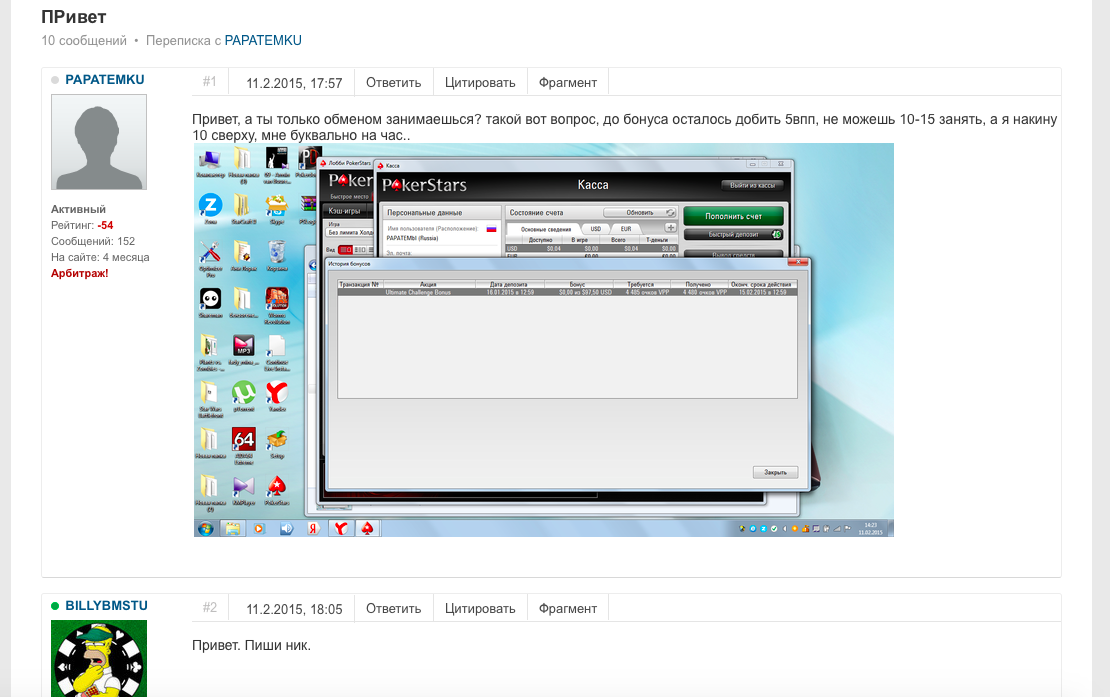Screen dimensions: 1110x697
Task: Click the green online status dot beside BILLYBMSTU
Action: click(x=55, y=606)
